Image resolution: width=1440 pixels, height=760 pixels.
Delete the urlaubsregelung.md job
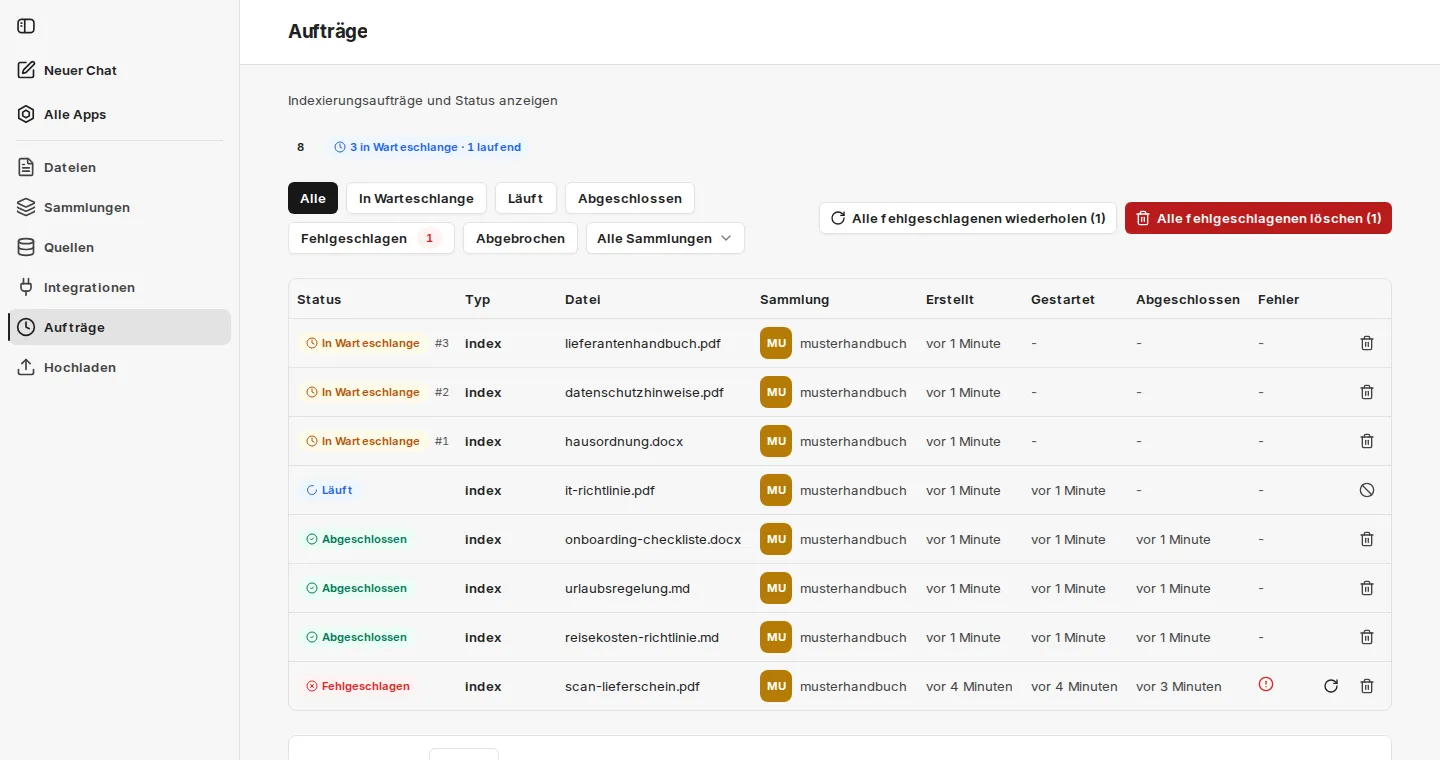point(1367,588)
